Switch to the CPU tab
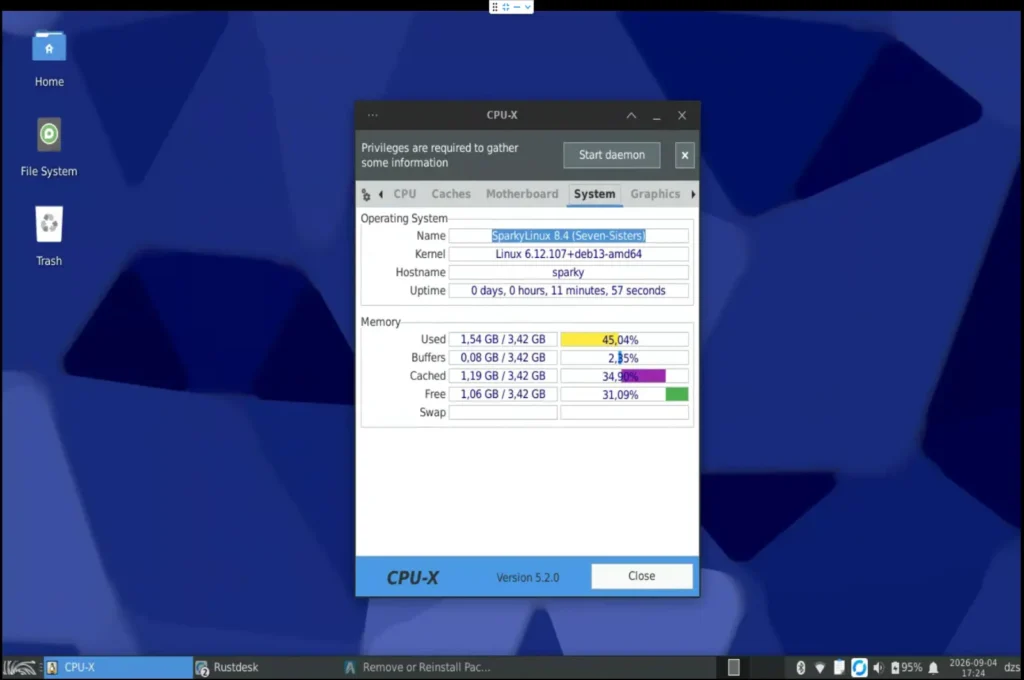 point(404,194)
